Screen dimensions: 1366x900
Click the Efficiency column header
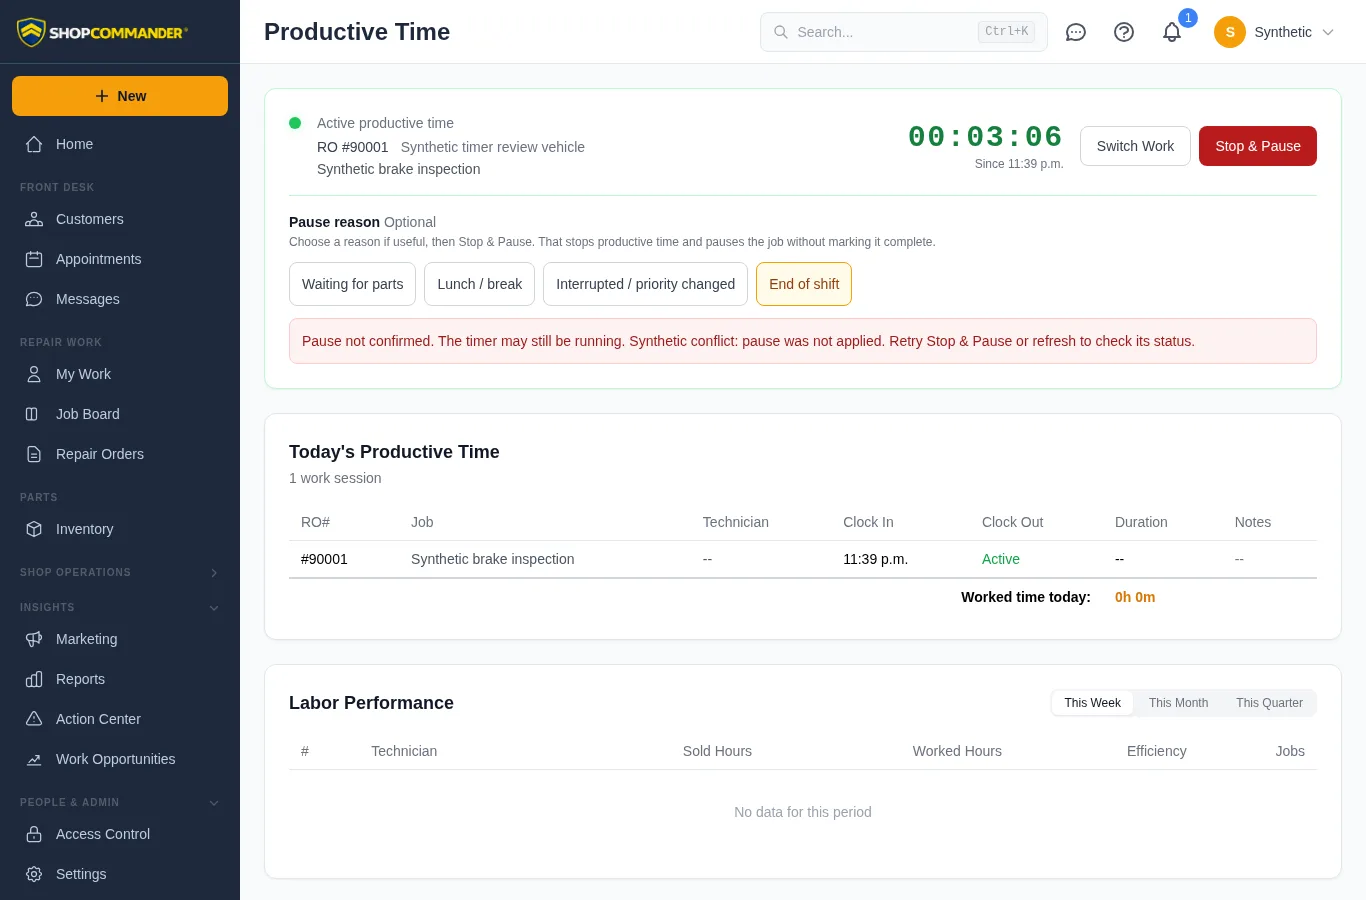[1157, 751]
